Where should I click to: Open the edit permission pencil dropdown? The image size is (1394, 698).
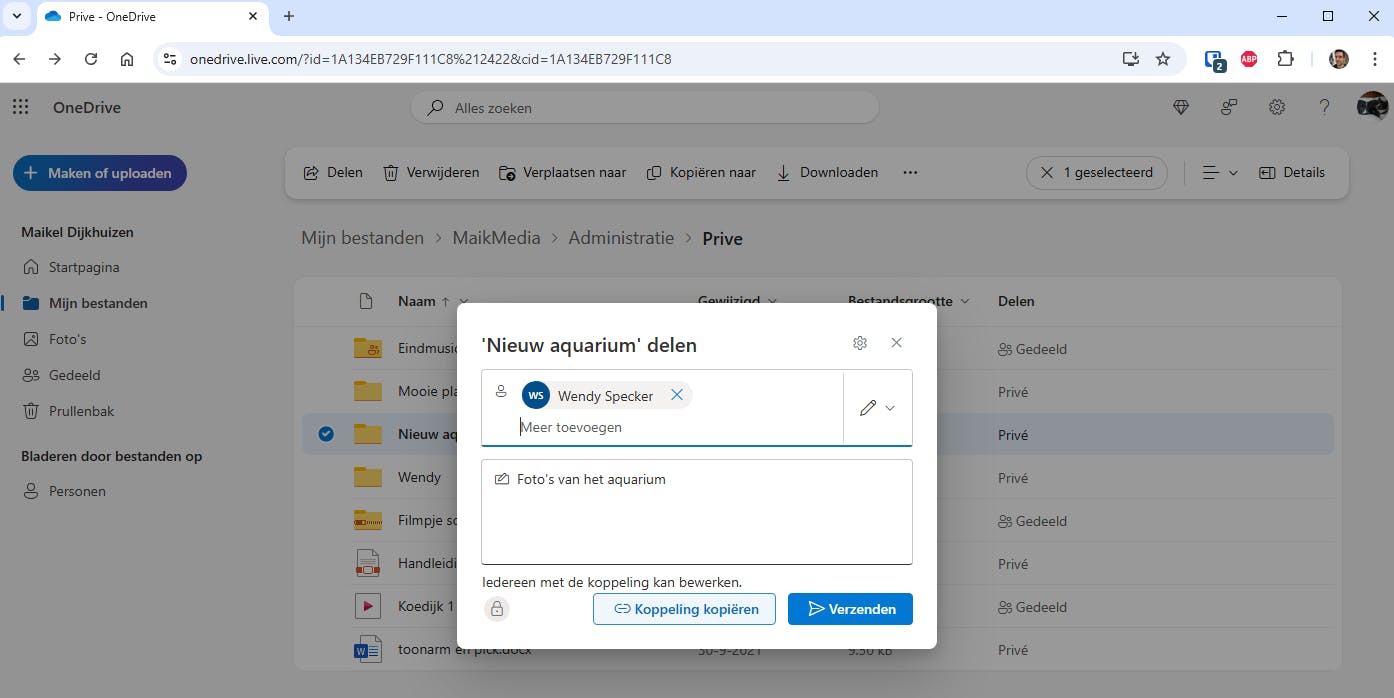coord(876,408)
